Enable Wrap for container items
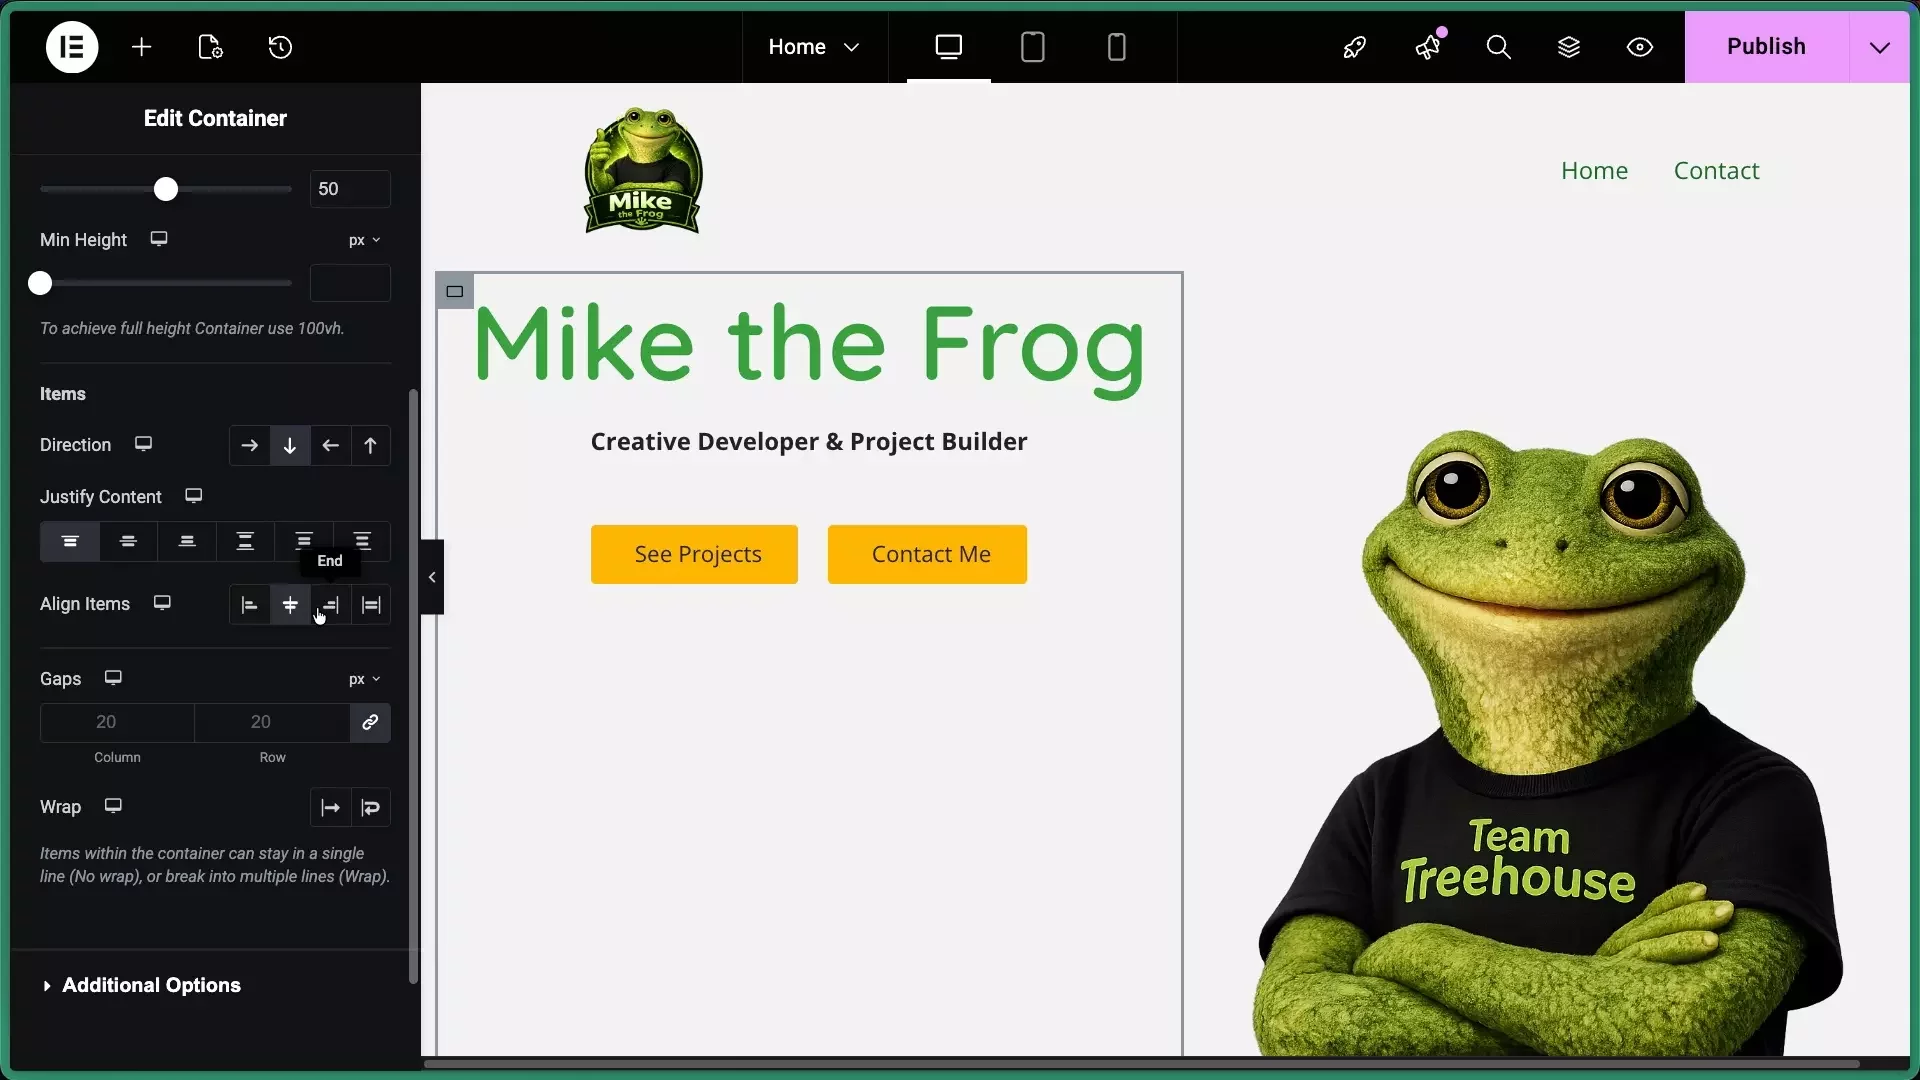1920x1080 pixels. pyautogui.click(x=371, y=807)
